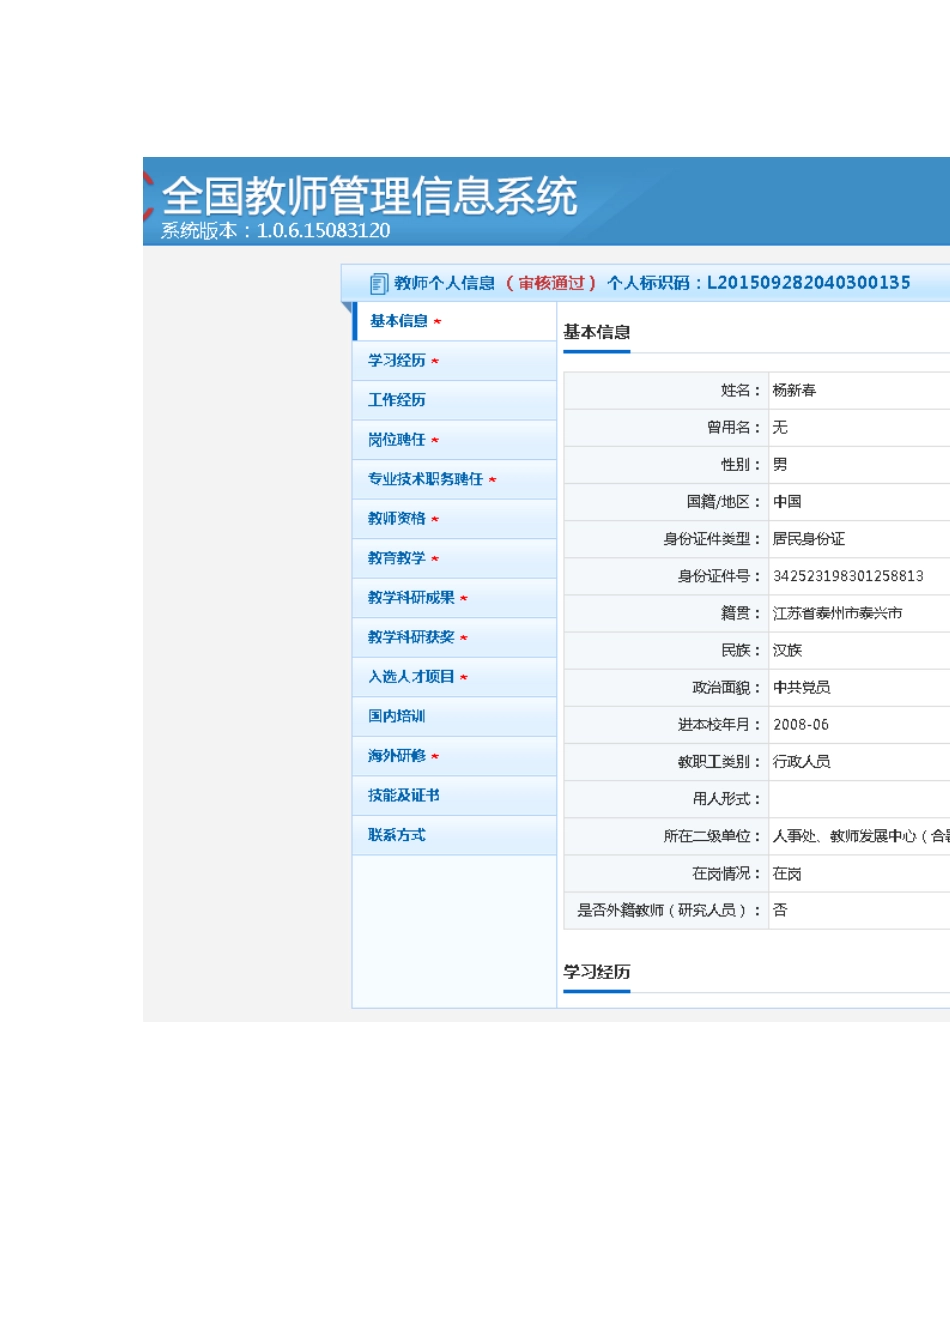Click 联系方式 in the sidebar

tap(397, 835)
